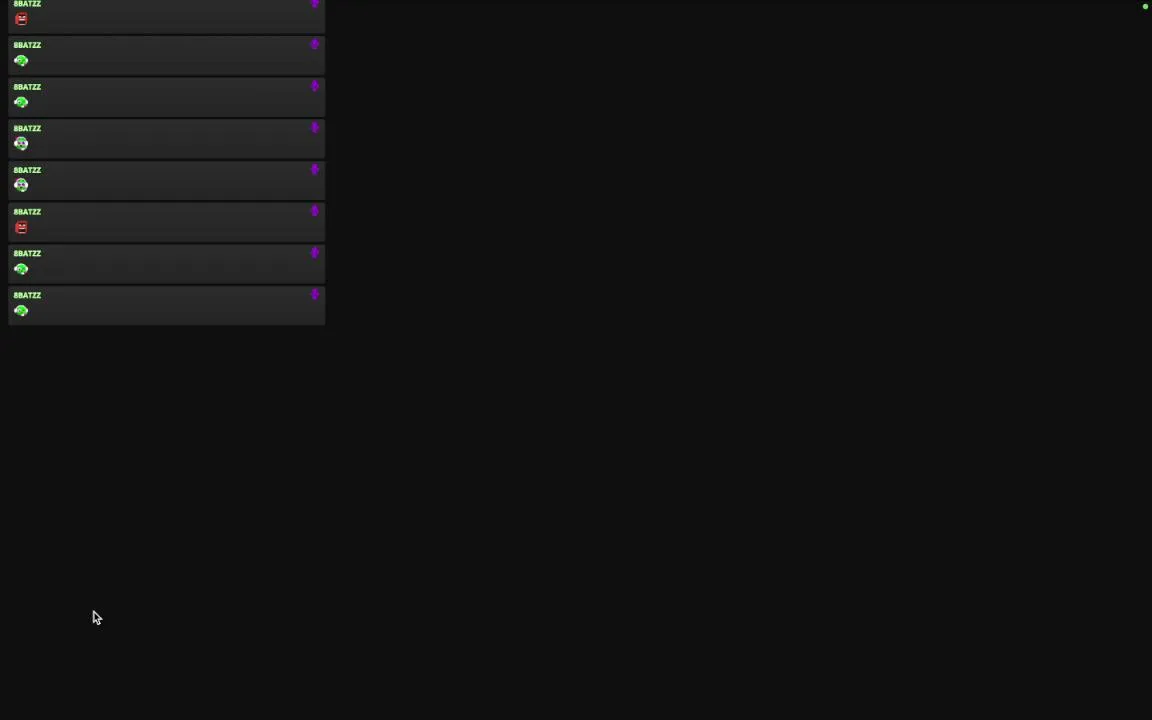Click the purple badge on the upper headphone-face message
1152x720 pixels.
314,128
